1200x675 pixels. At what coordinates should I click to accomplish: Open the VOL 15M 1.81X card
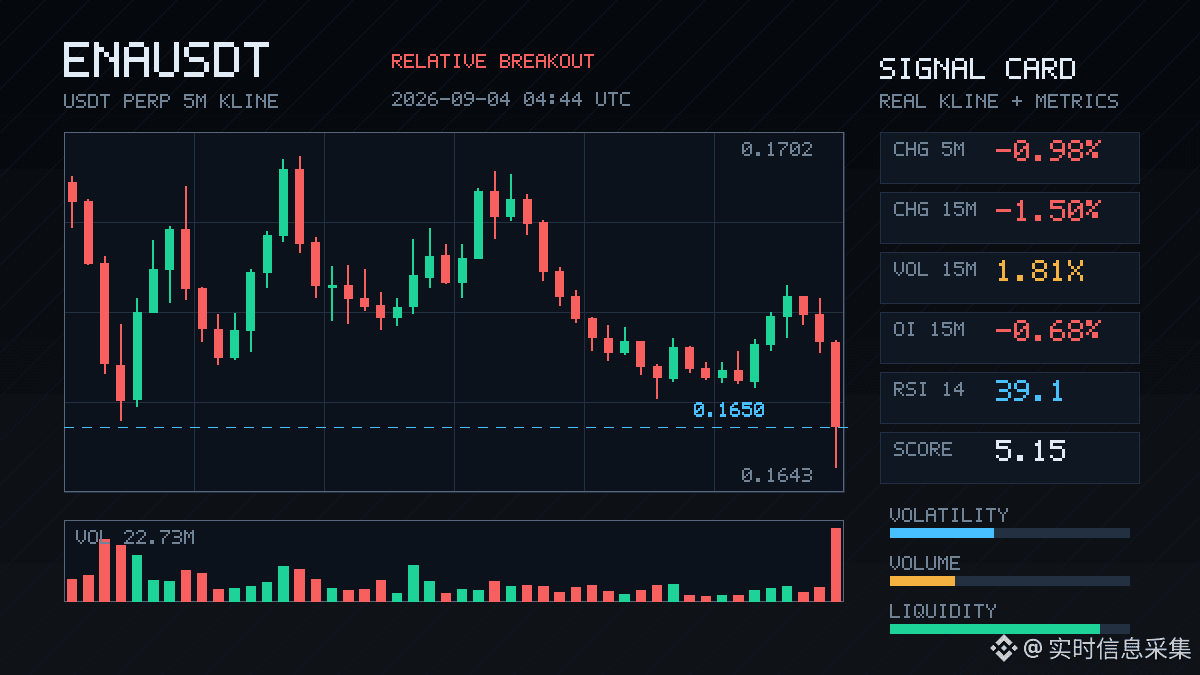point(1009,277)
